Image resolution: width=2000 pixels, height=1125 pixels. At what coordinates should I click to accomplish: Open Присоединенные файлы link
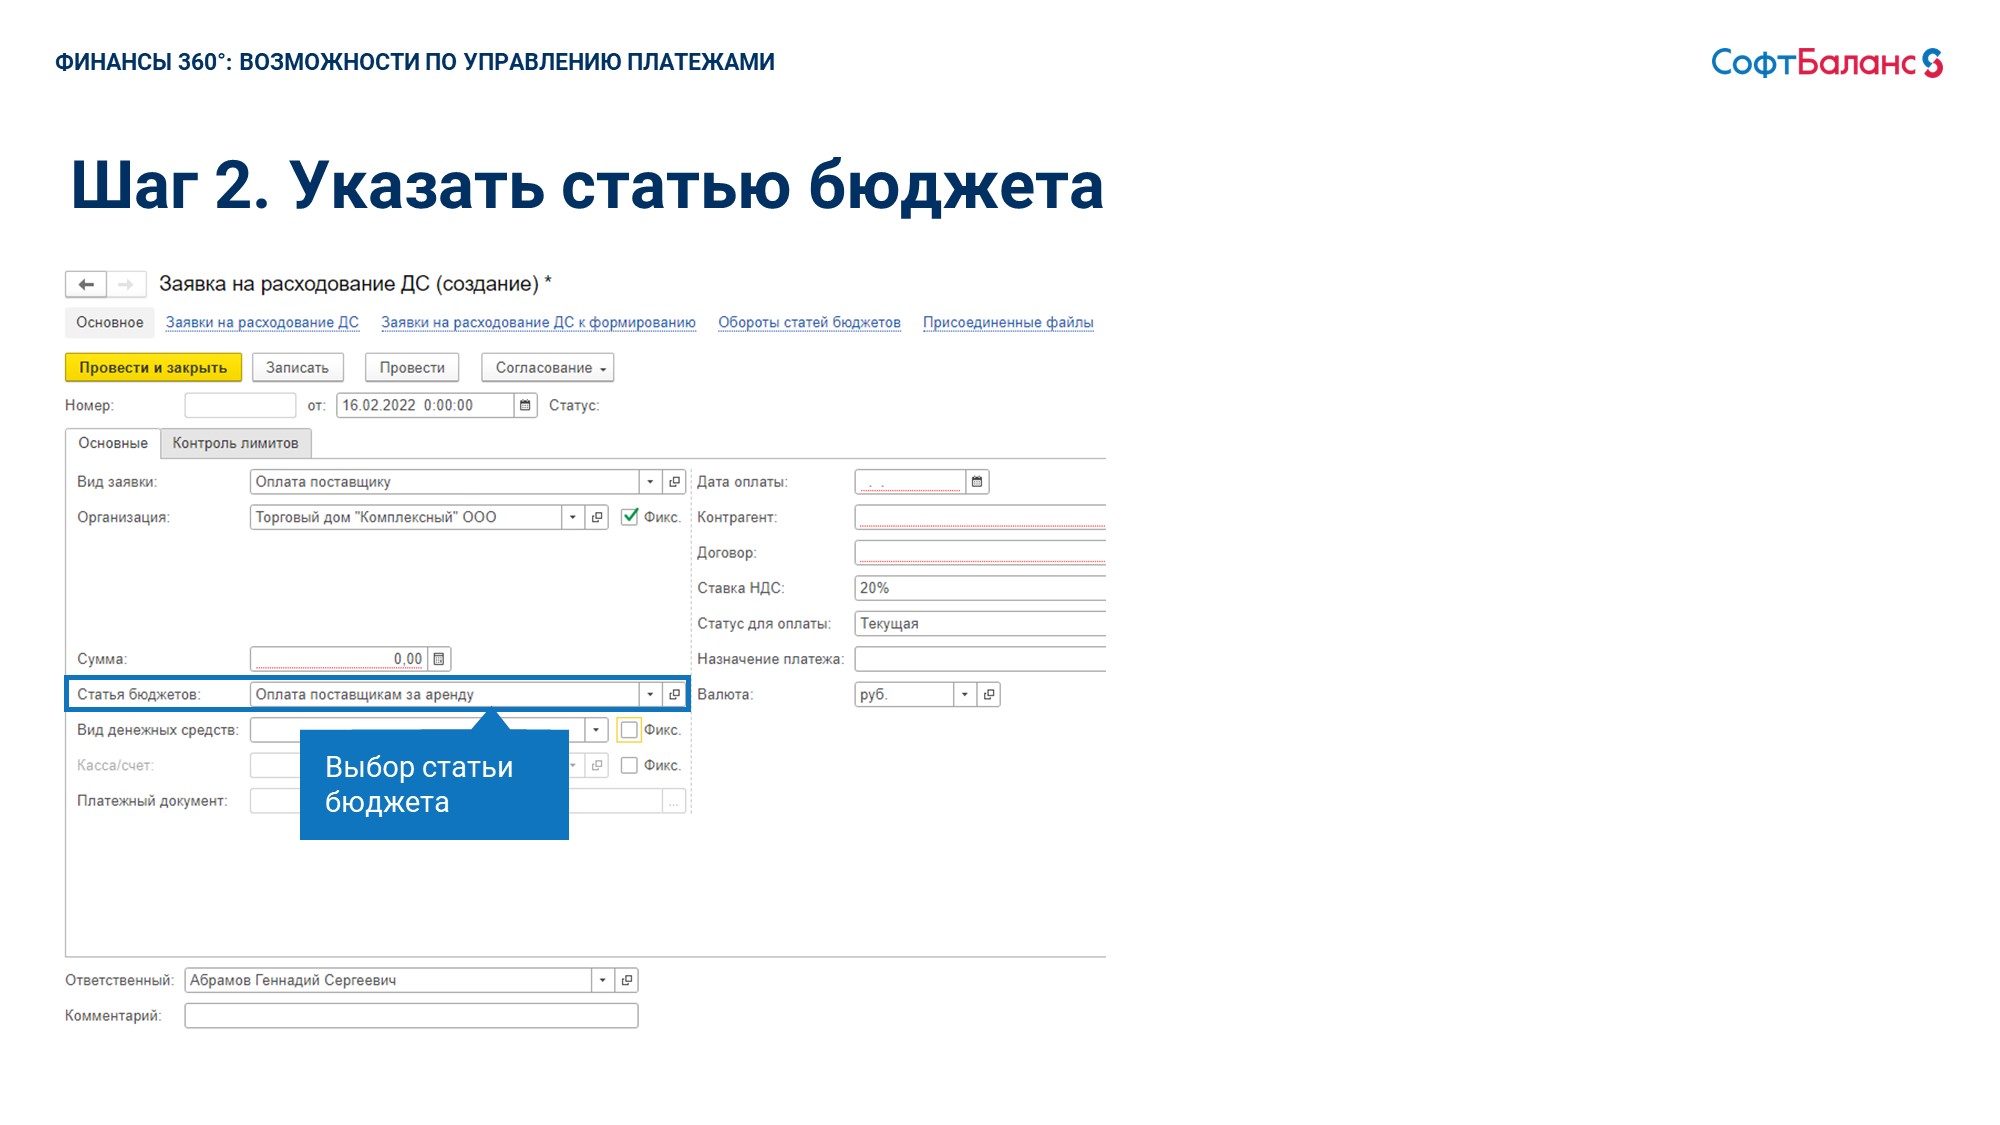pos(1008,322)
